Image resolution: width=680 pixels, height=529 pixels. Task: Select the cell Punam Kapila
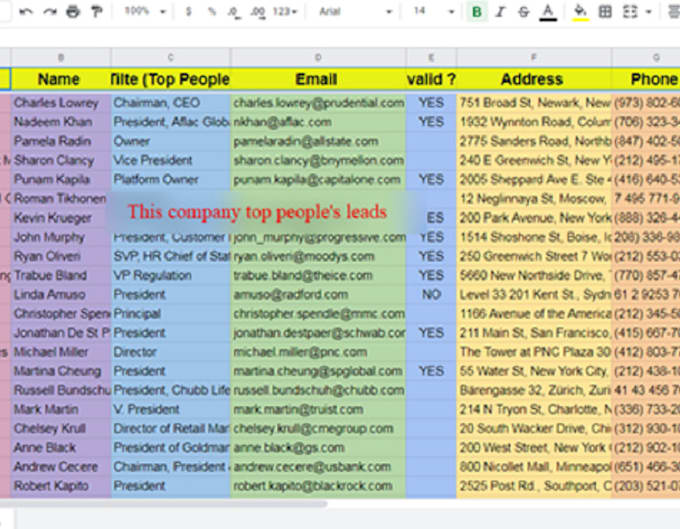(x=61, y=179)
